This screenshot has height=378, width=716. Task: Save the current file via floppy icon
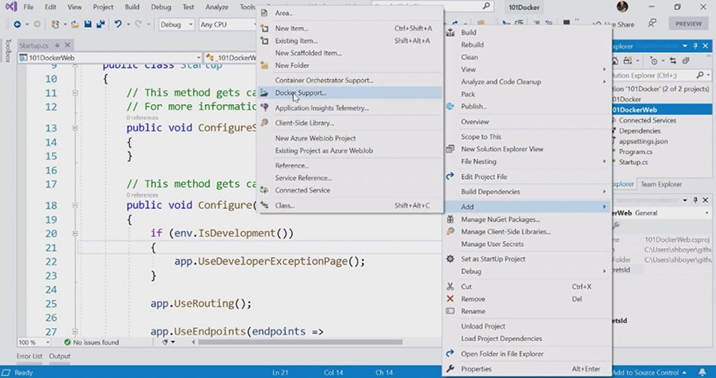click(88, 25)
